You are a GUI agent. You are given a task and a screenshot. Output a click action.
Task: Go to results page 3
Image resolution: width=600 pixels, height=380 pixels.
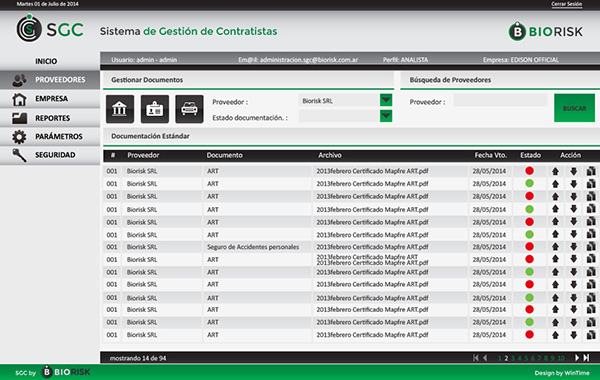pos(513,358)
